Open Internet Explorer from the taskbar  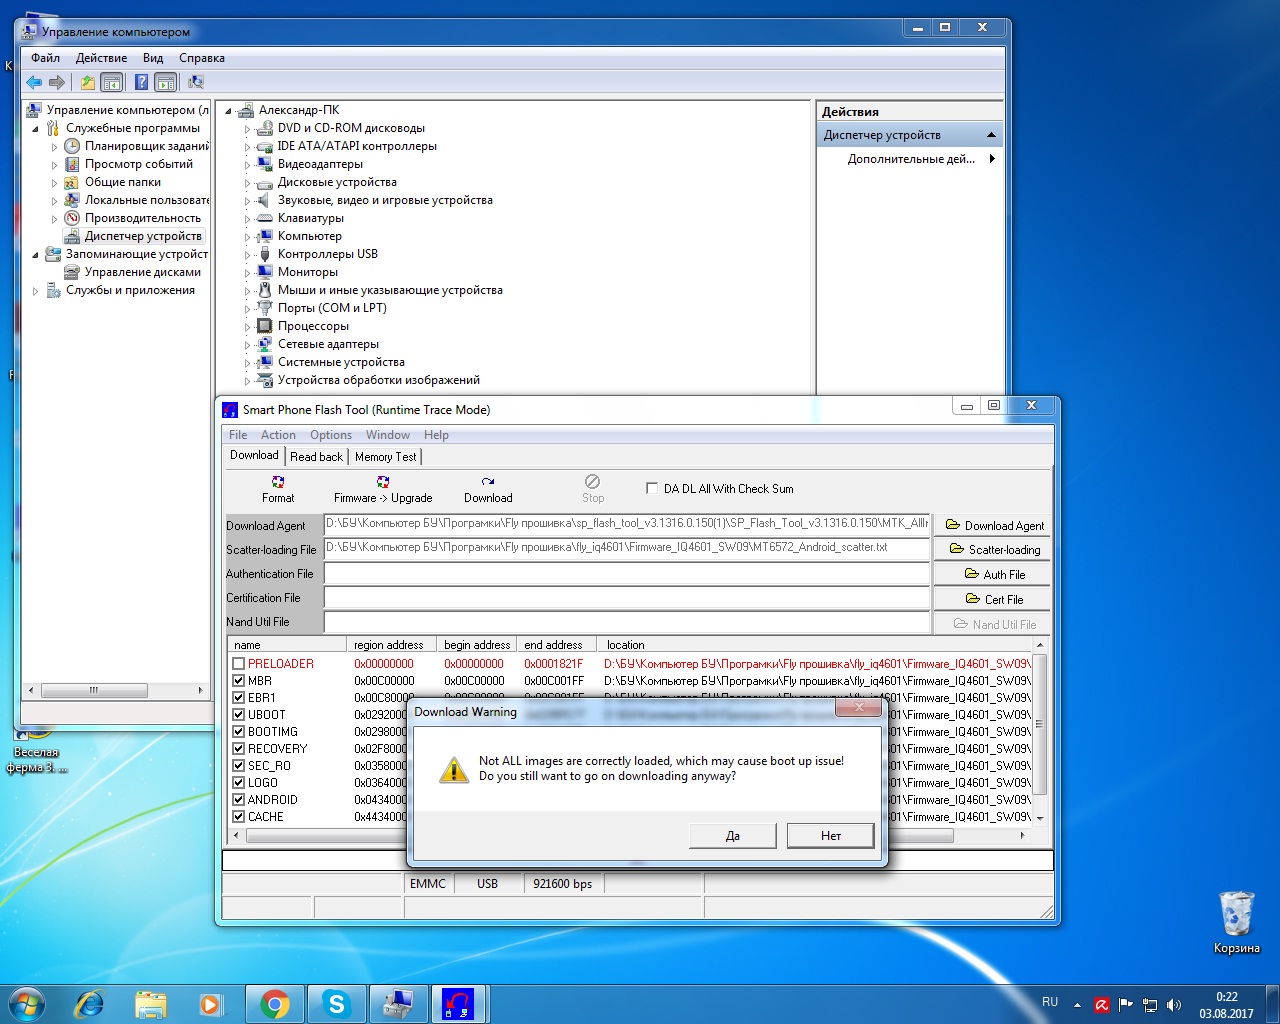[x=90, y=1004]
